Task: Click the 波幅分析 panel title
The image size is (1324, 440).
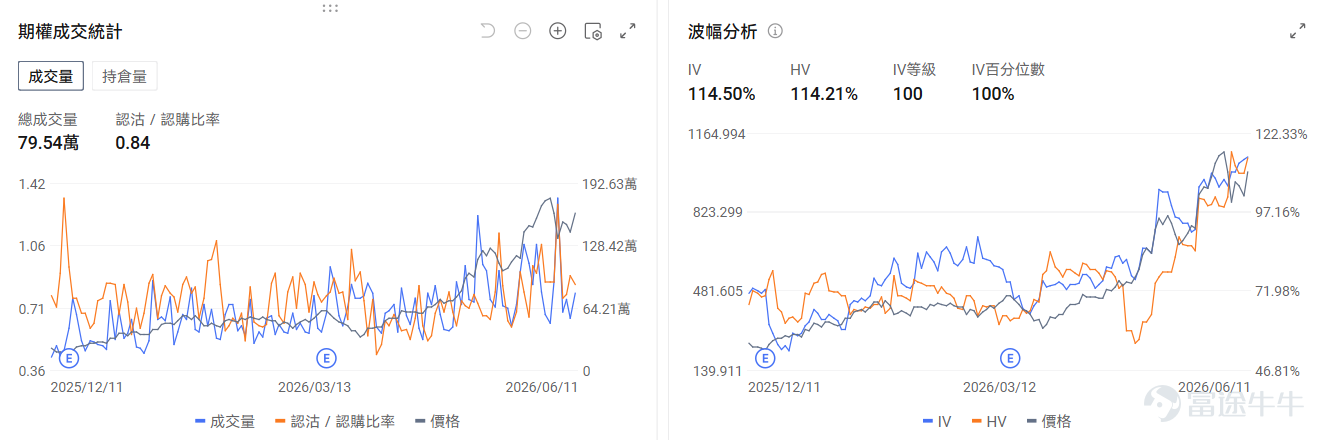Action: (722, 31)
